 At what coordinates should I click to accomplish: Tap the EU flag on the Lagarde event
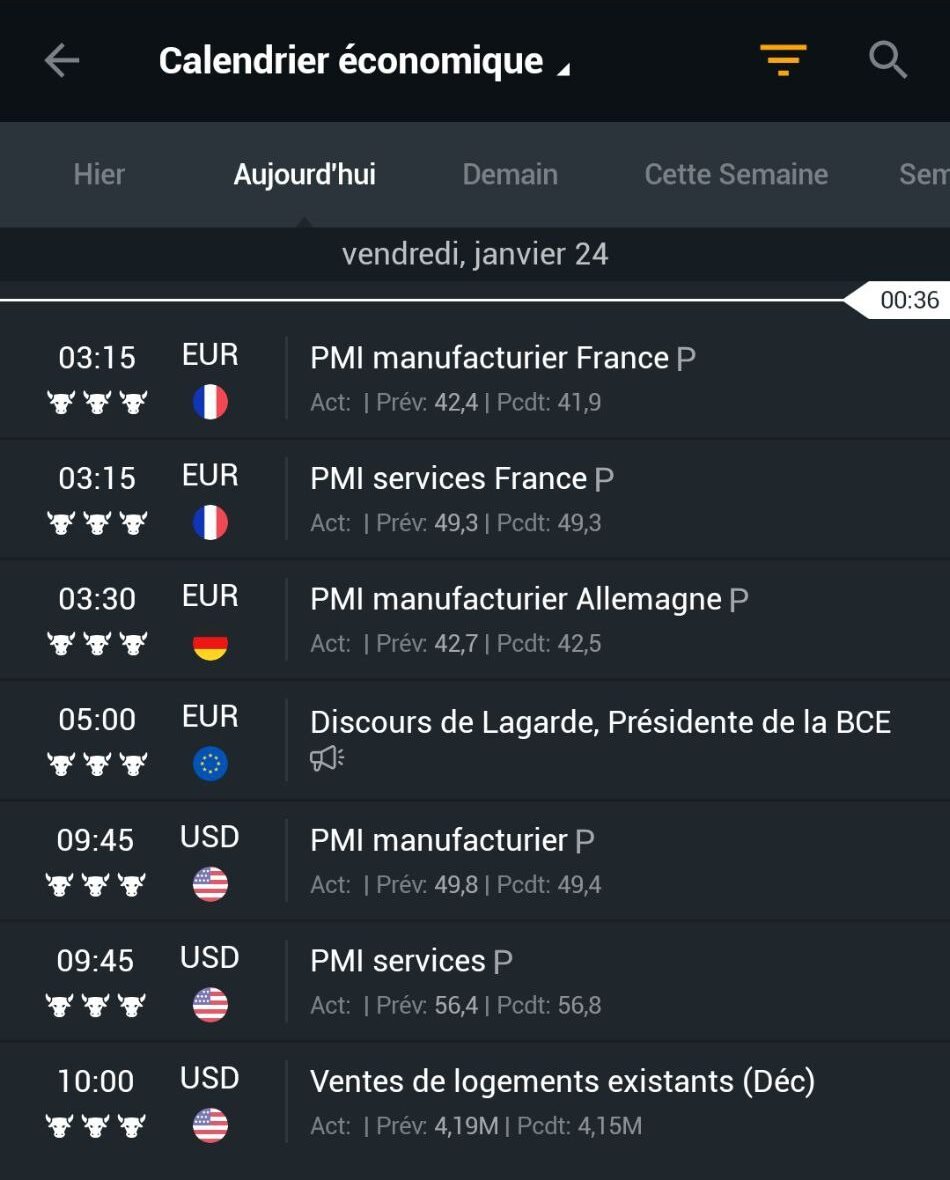210,764
